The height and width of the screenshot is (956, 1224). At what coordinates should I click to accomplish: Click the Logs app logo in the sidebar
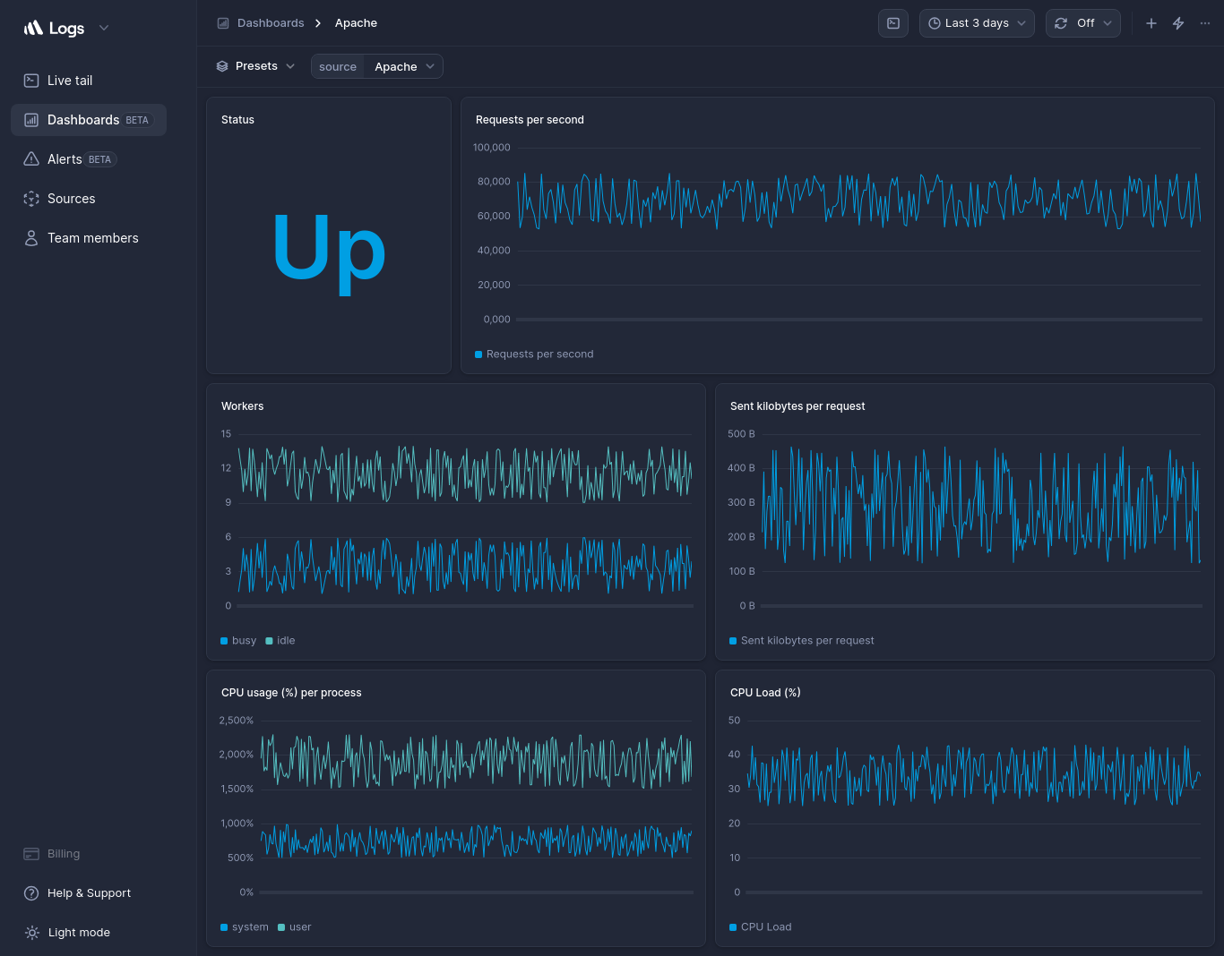[x=54, y=28]
